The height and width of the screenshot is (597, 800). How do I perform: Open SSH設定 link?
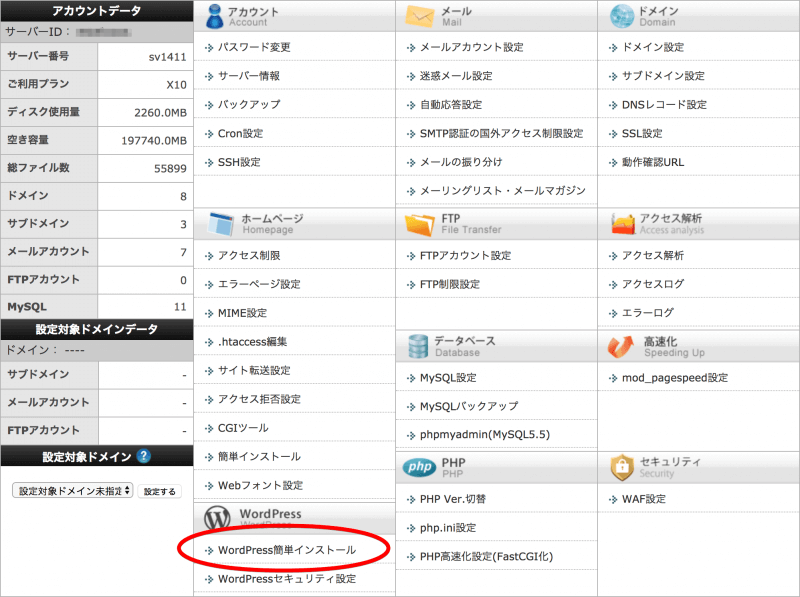[x=239, y=162]
